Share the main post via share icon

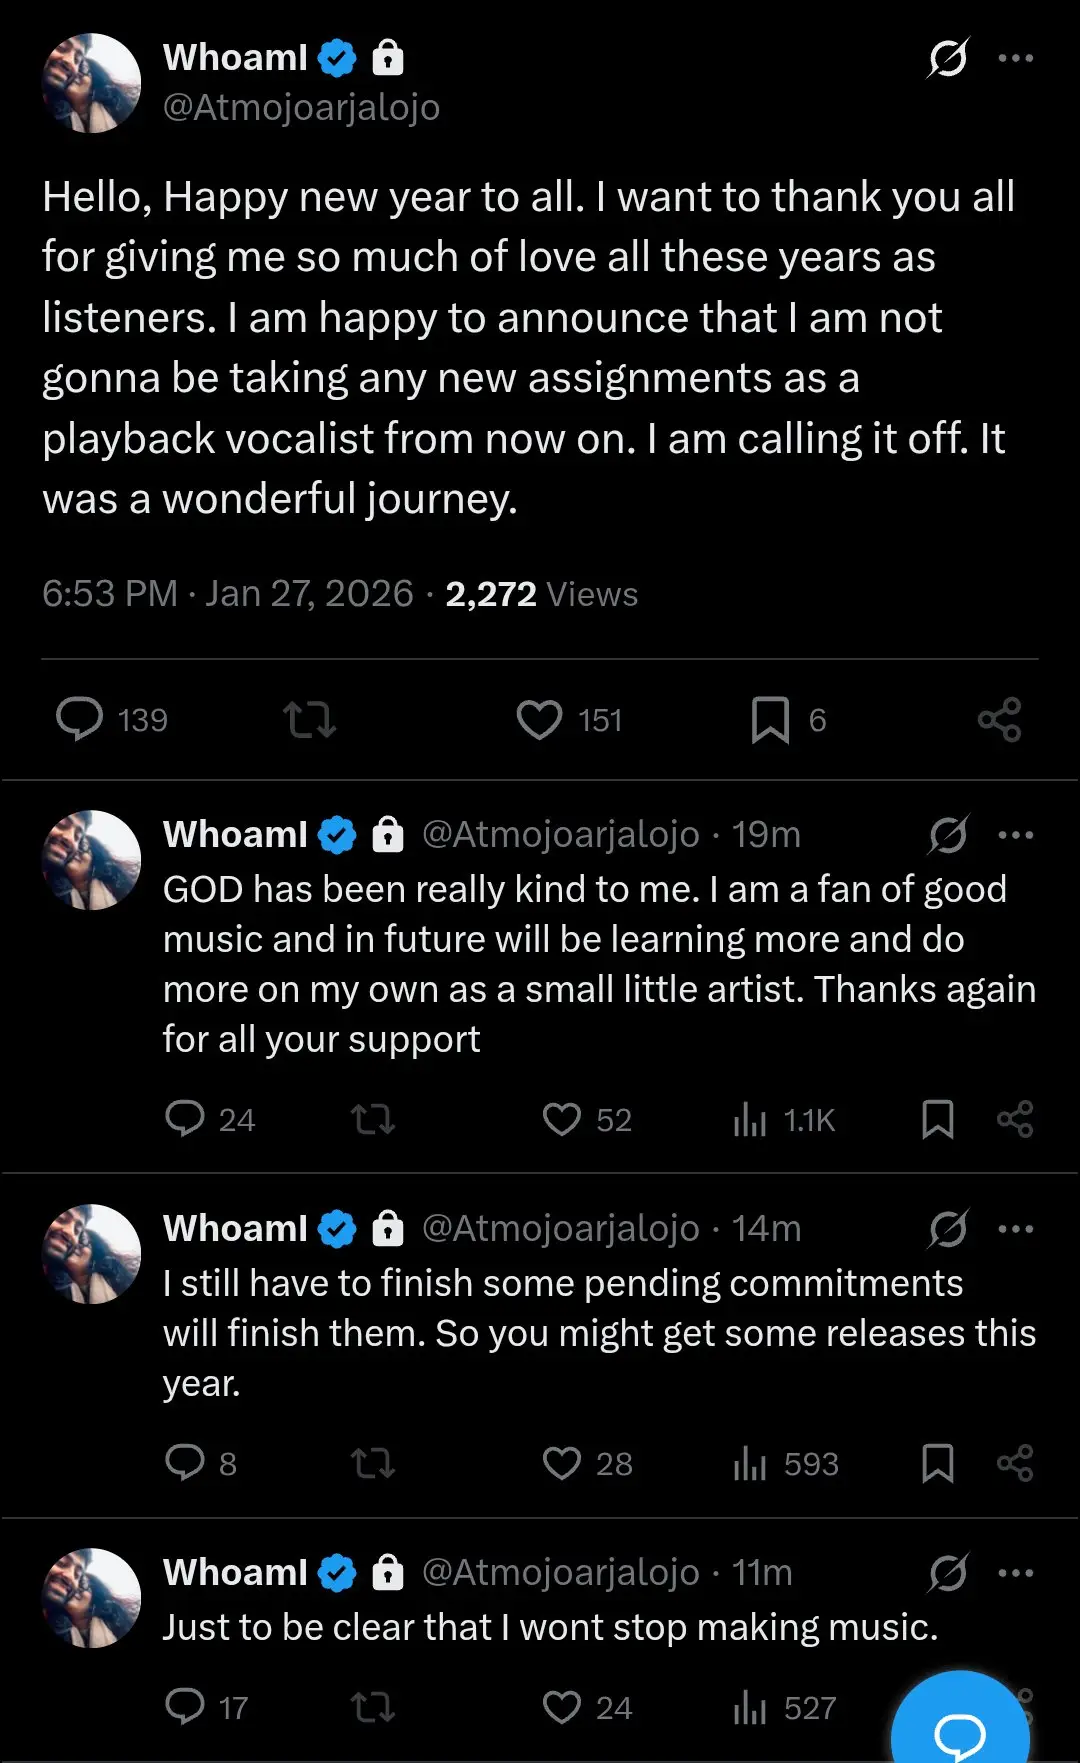click(x=999, y=719)
